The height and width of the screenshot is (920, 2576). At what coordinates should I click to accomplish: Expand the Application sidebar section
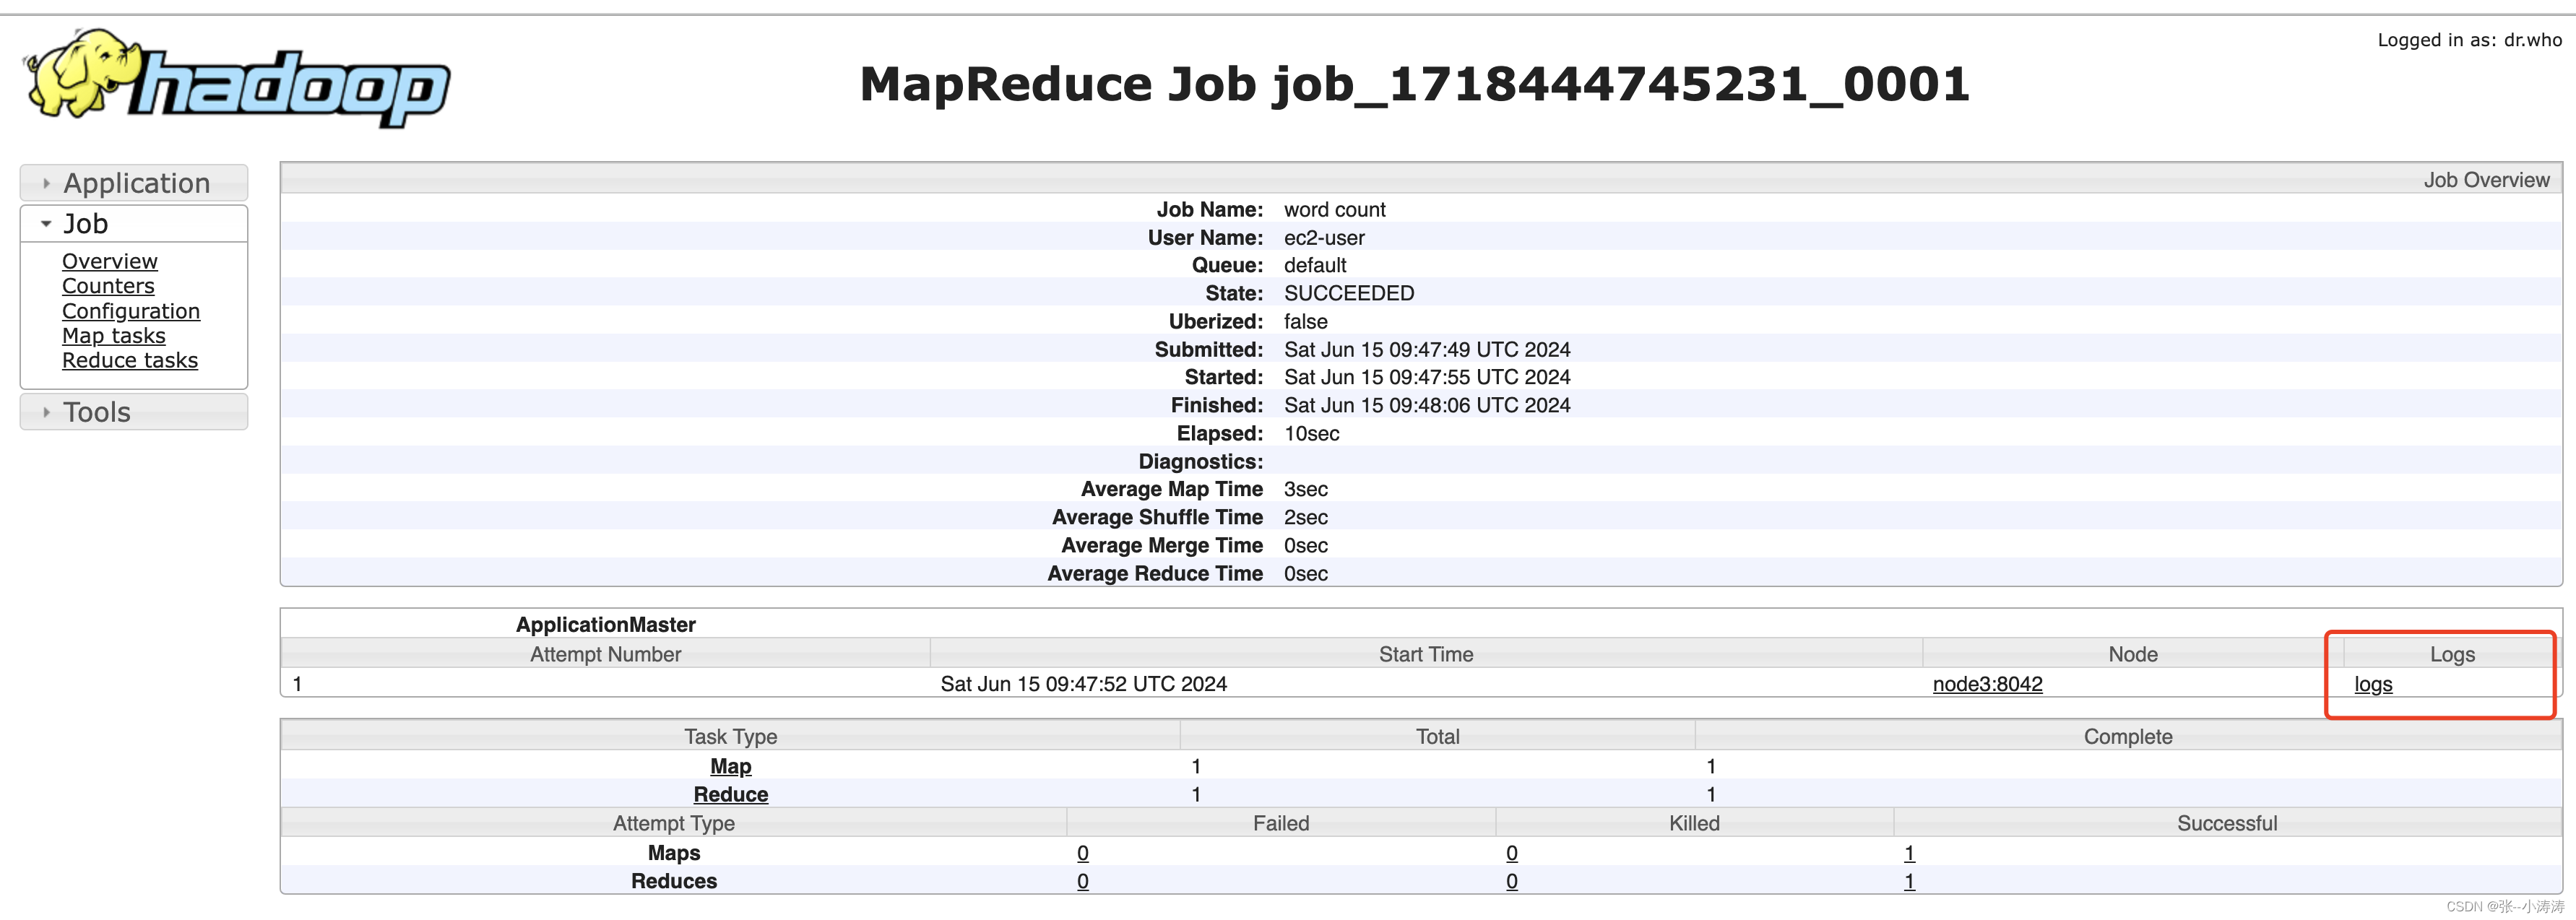[x=134, y=183]
